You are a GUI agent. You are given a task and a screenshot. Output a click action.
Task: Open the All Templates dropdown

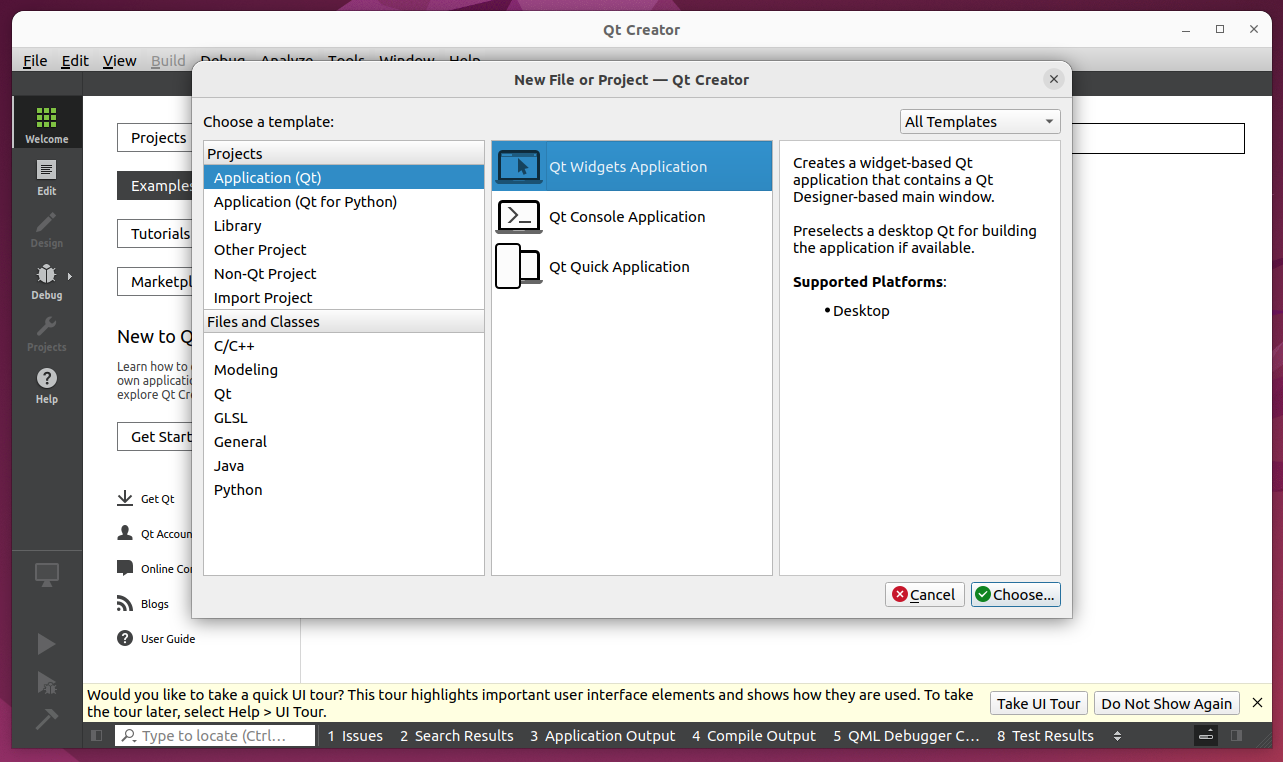980,121
